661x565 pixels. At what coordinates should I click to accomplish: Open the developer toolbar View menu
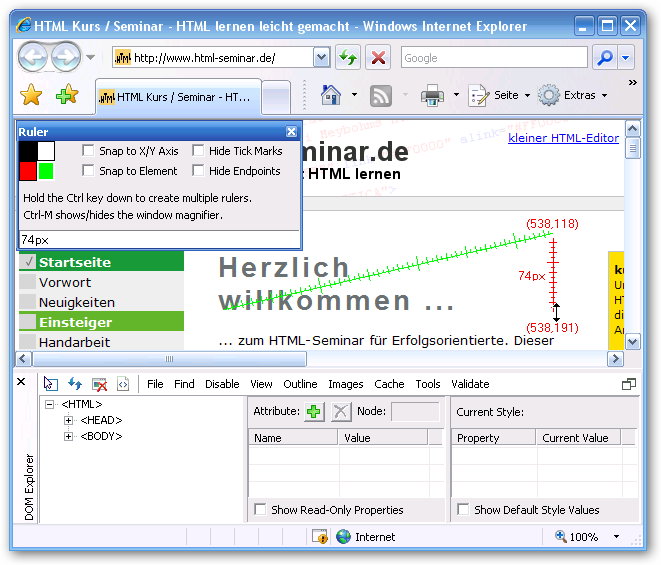tap(261, 384)
